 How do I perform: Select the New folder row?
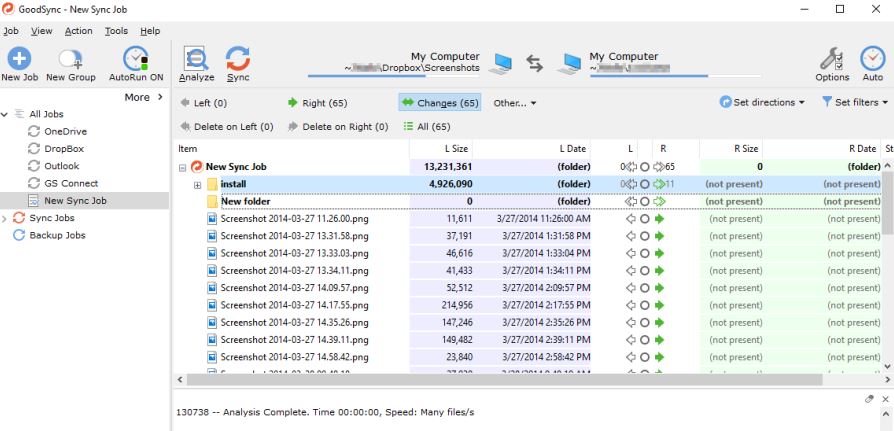tap(245, 202)
